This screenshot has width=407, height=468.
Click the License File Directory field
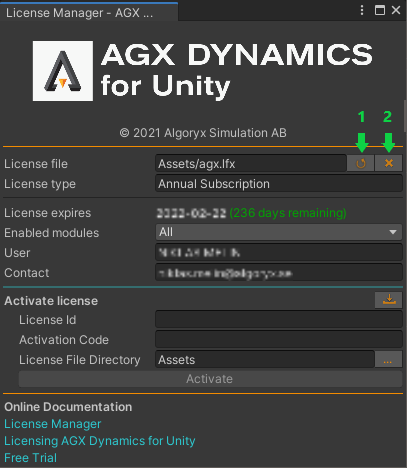pos(265,360)
